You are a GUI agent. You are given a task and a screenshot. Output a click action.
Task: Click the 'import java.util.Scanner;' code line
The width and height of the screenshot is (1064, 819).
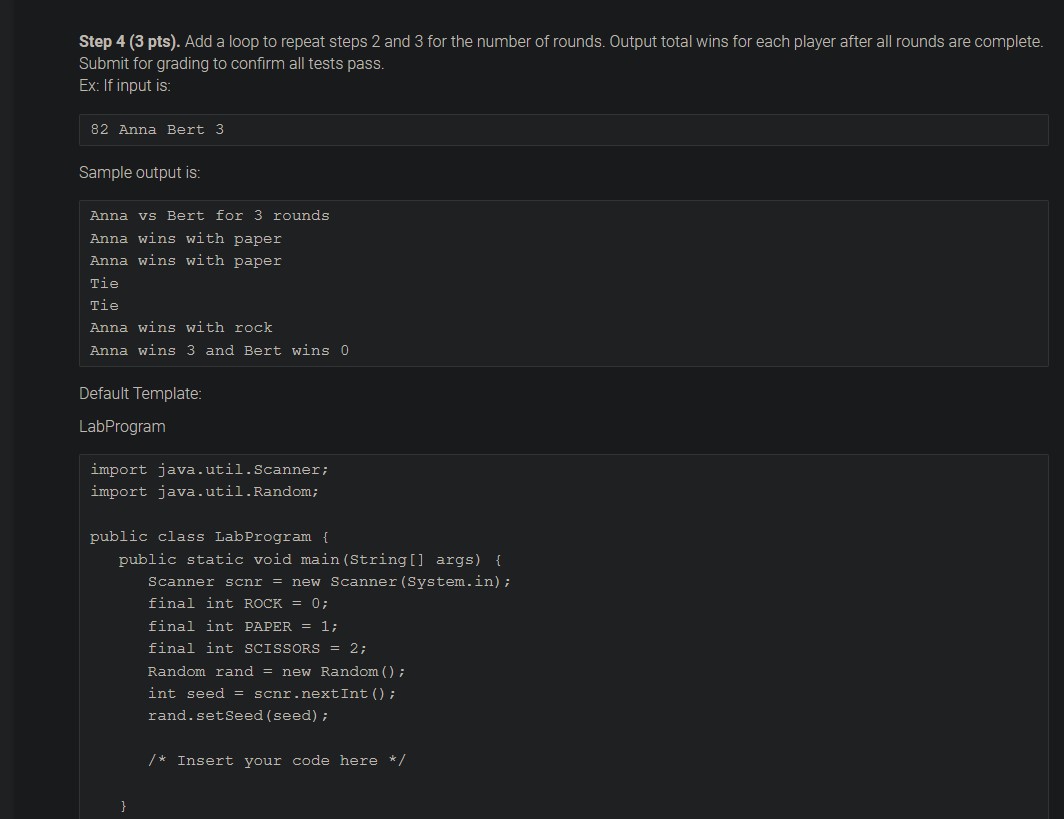point(209,470)
